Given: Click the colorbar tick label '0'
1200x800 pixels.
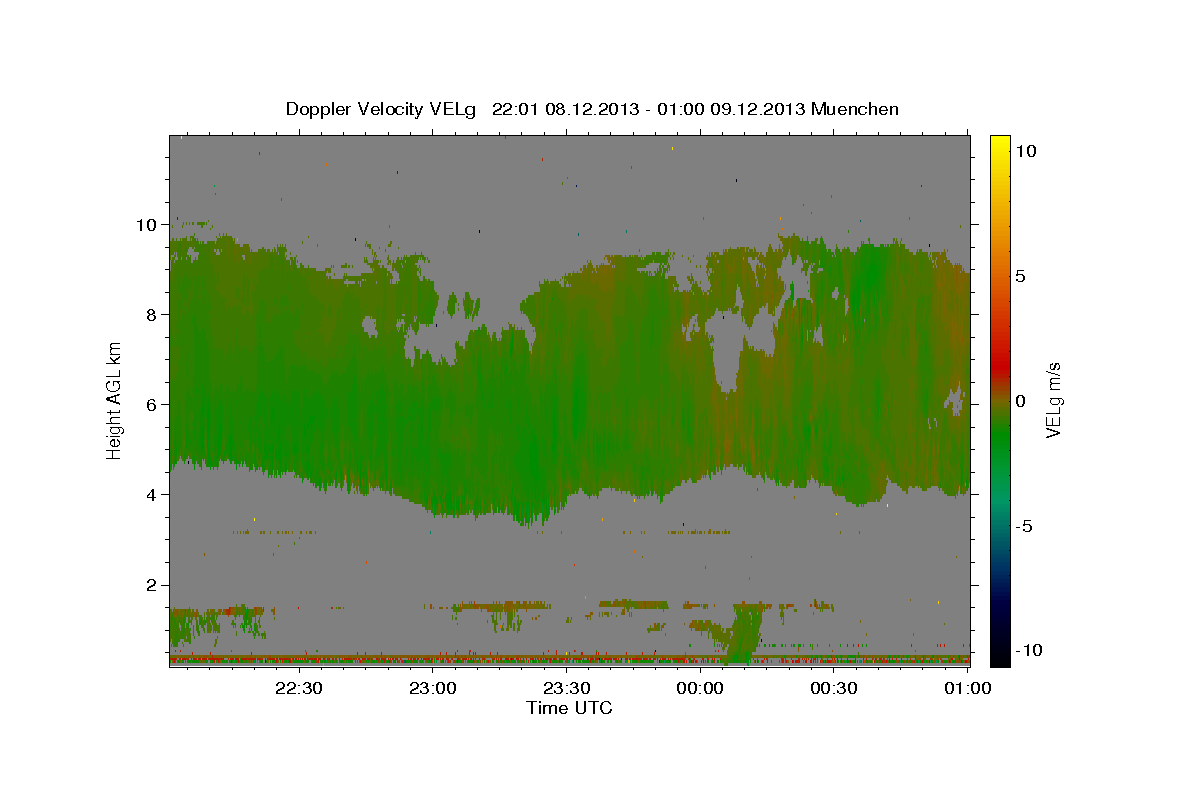Looking at the screenshot, I should 1021,401.
